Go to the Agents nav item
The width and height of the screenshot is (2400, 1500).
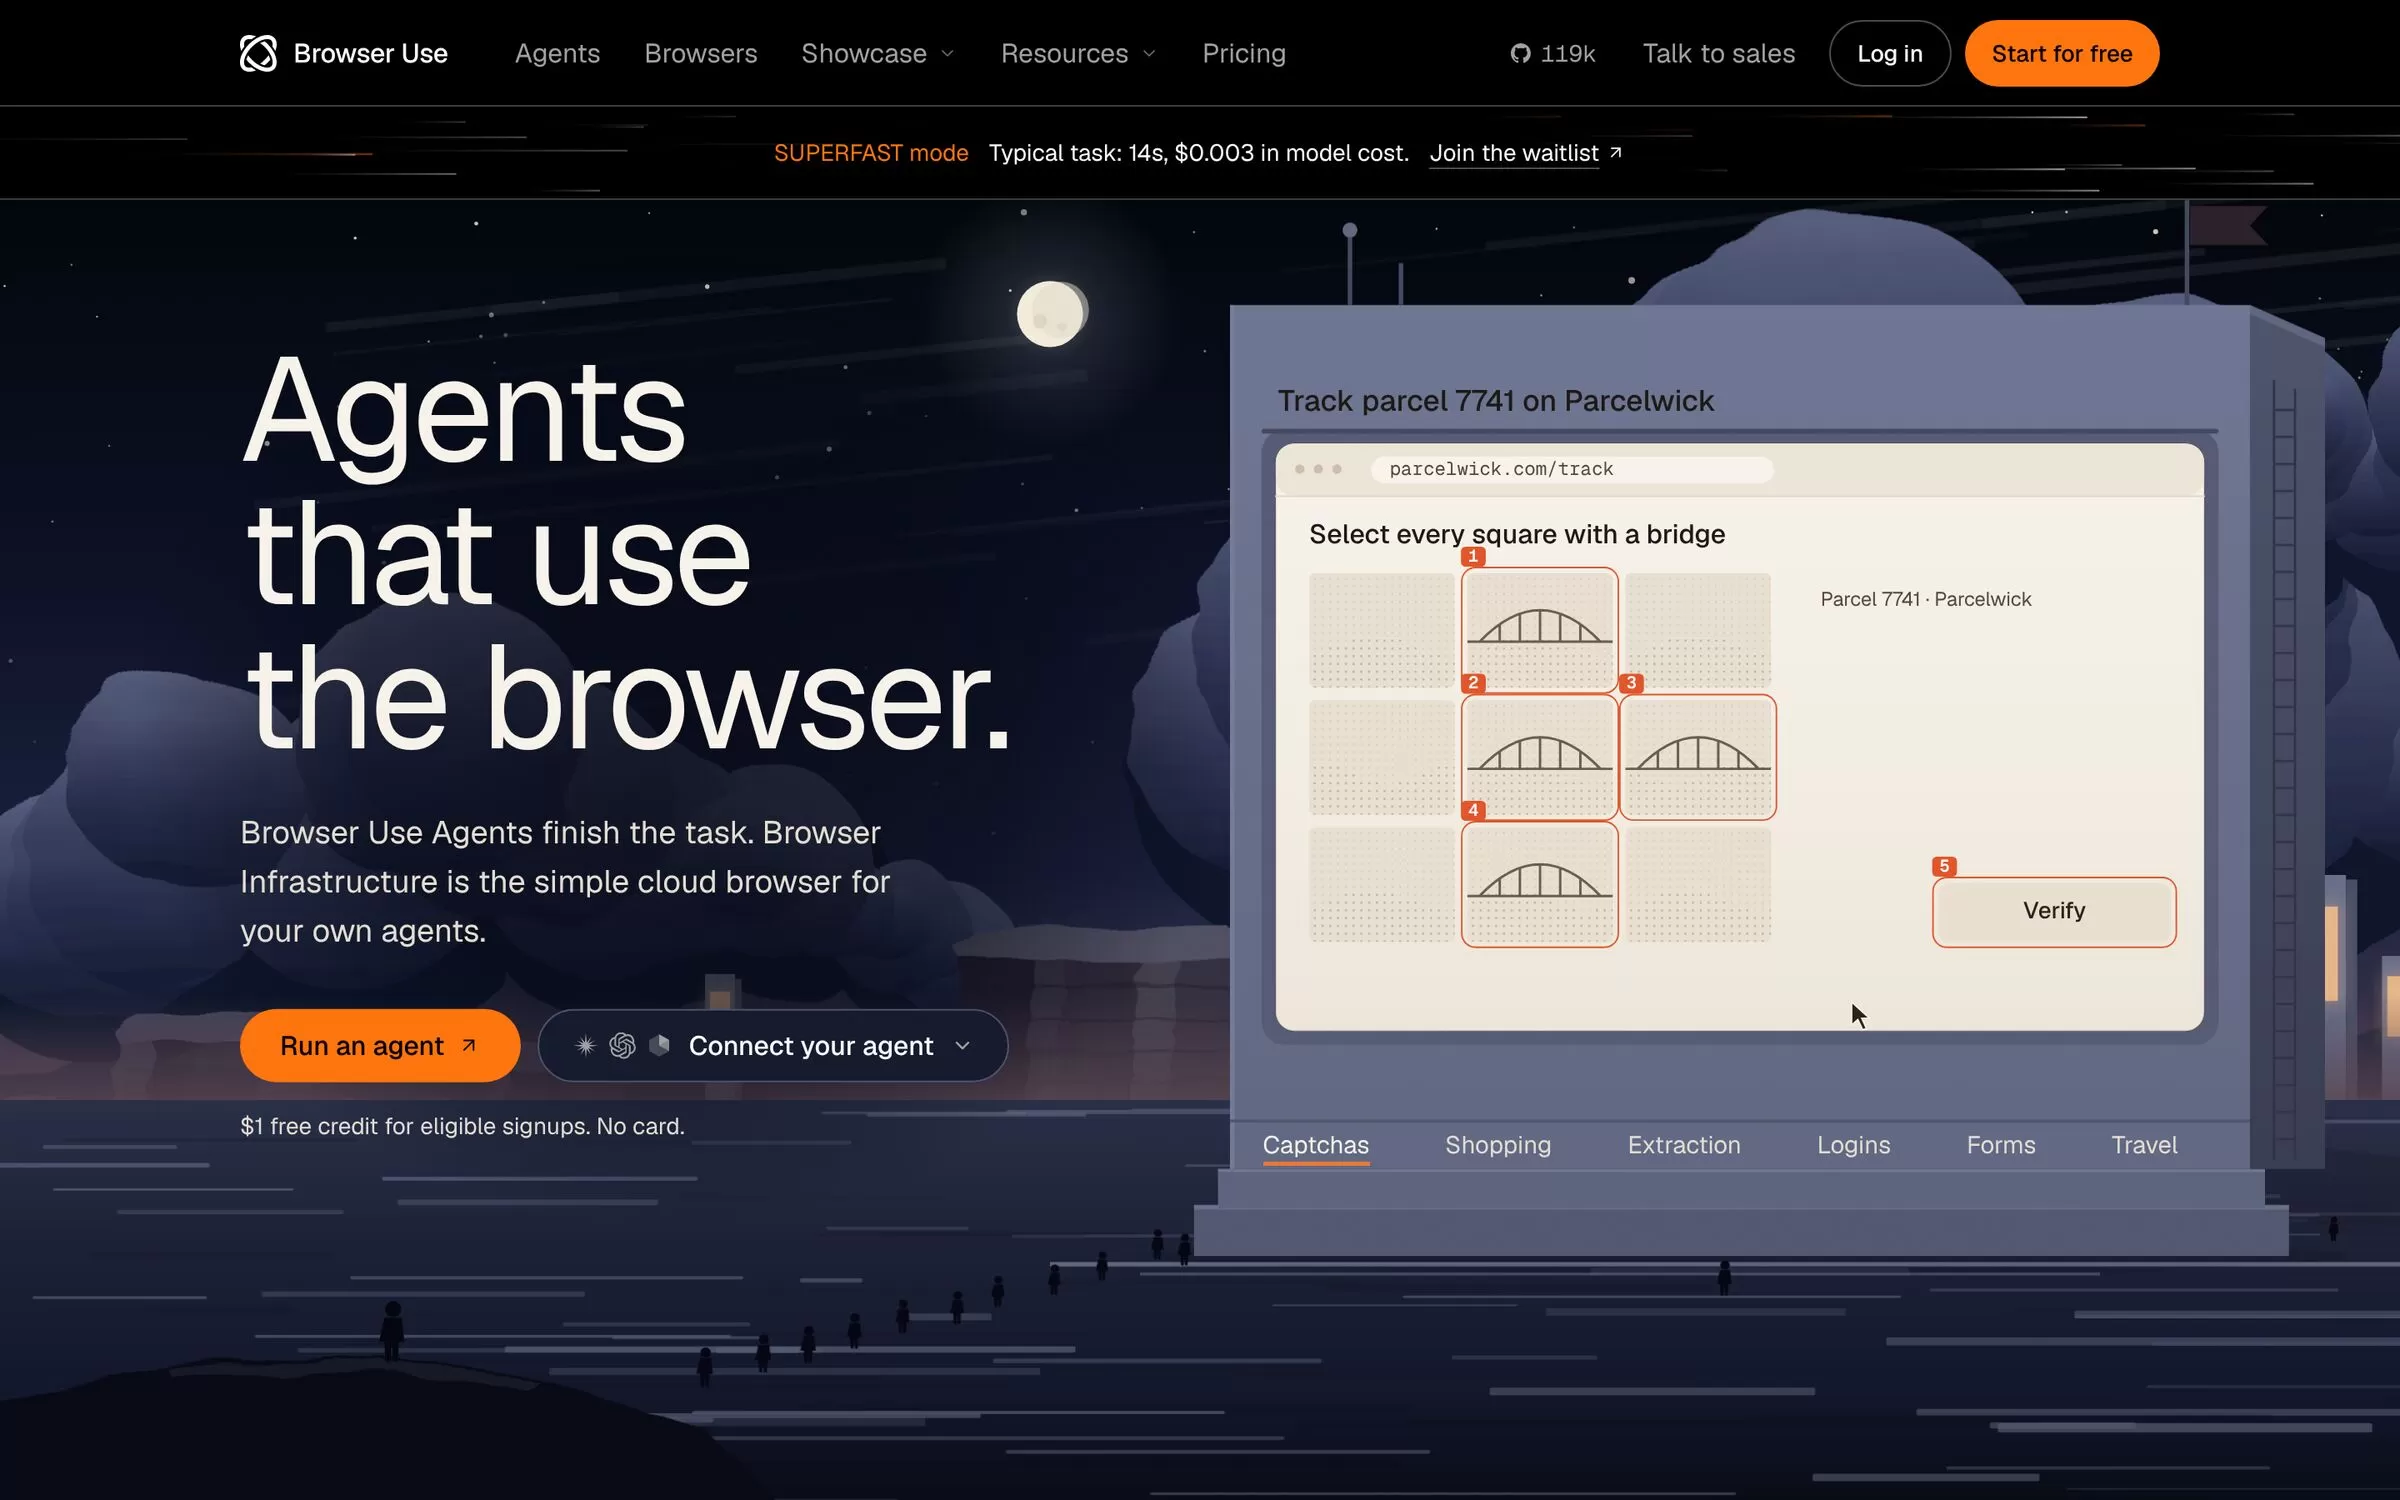(x=557, y=54)
